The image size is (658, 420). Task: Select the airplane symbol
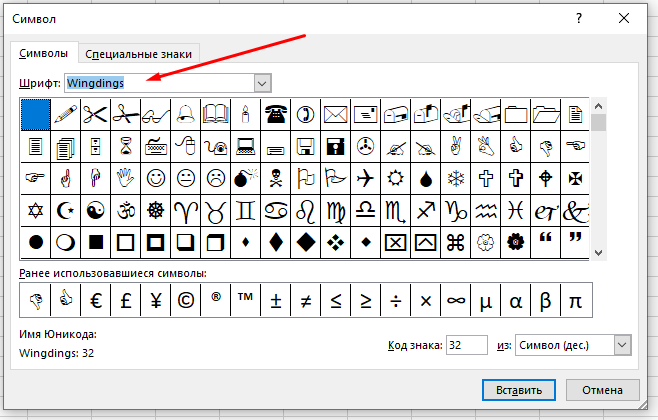[366, 178]
